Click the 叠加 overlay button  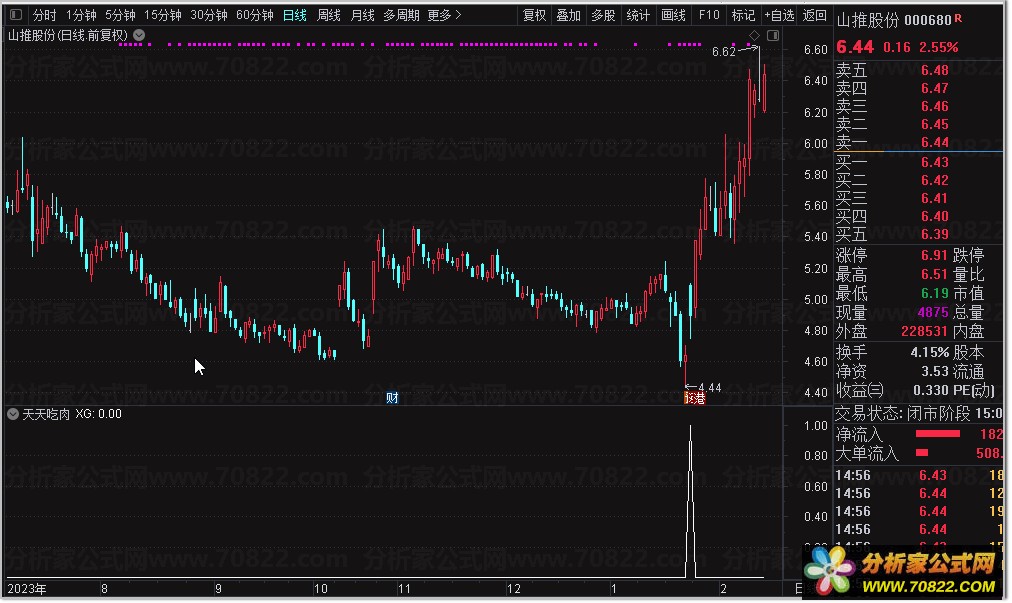[x=569, y=15]
